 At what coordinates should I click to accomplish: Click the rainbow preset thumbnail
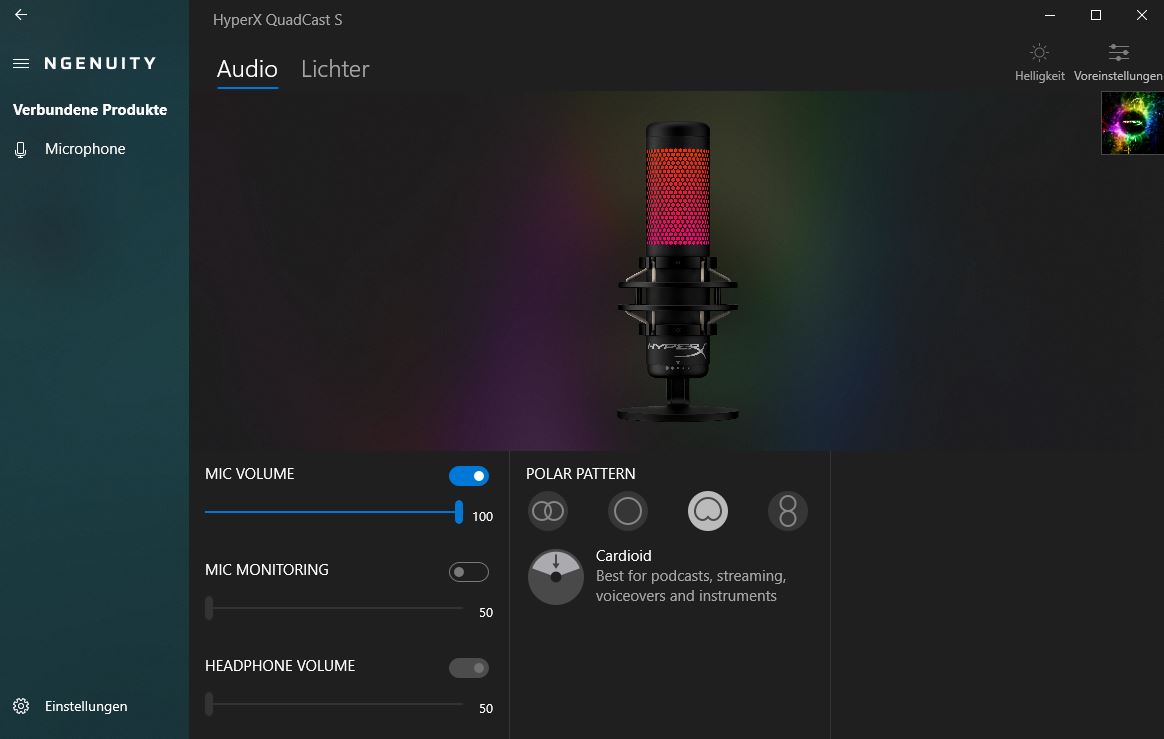tap(1132, 123)
